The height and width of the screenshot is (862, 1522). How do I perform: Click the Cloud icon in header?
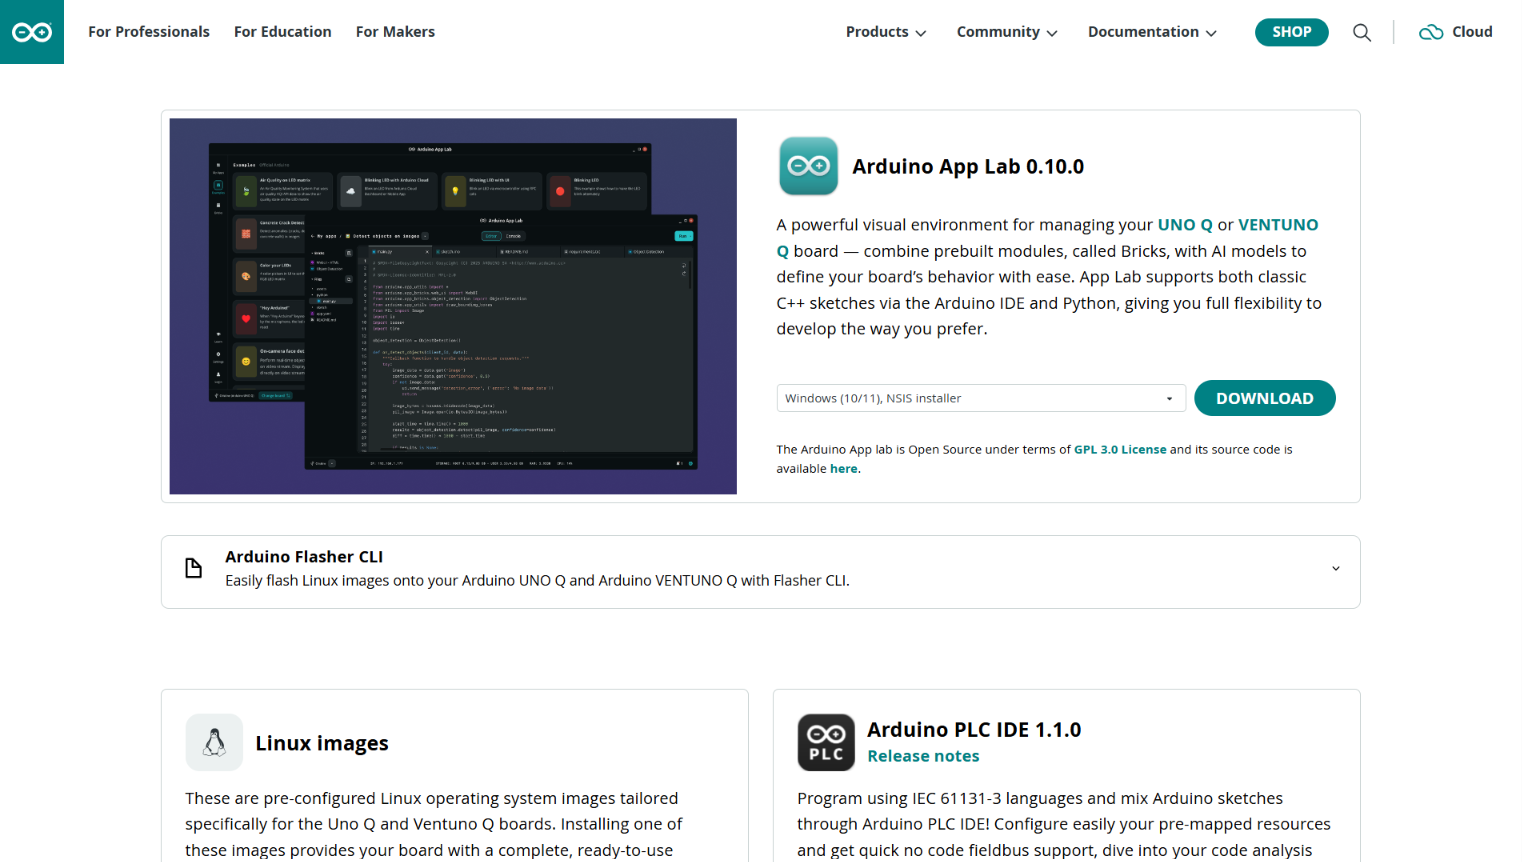click(1431, 32)
